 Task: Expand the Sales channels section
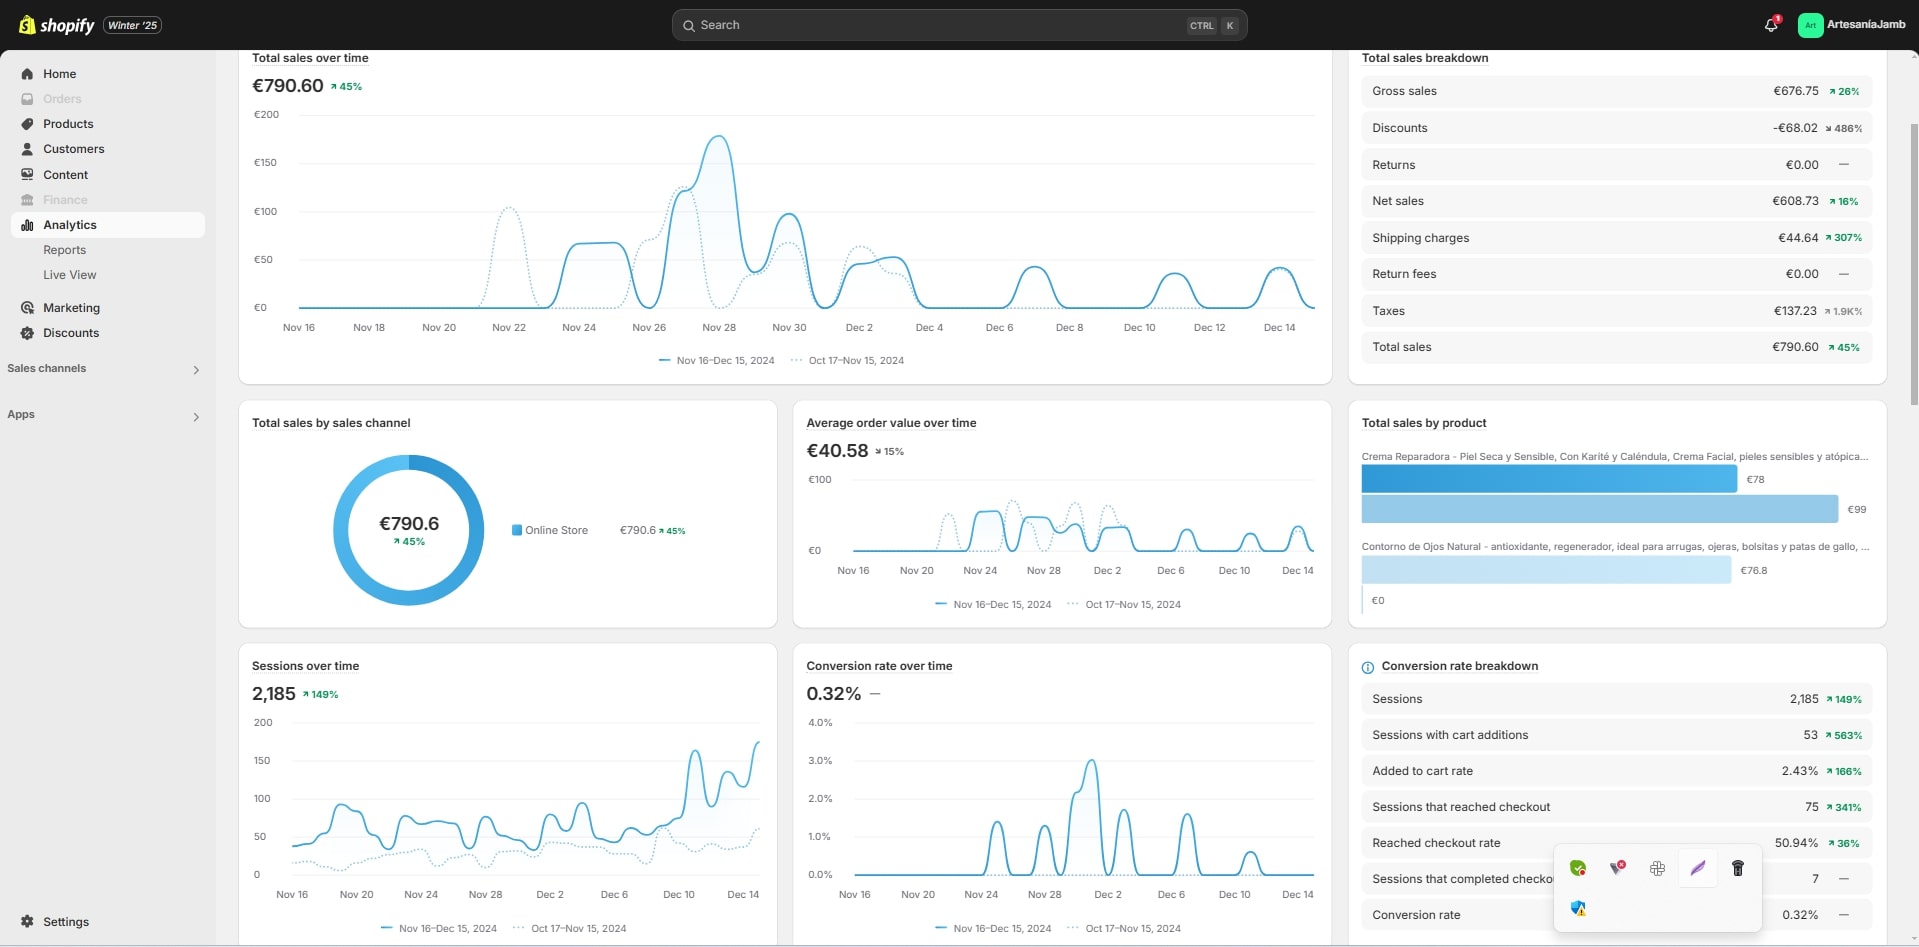pos(196,370)
